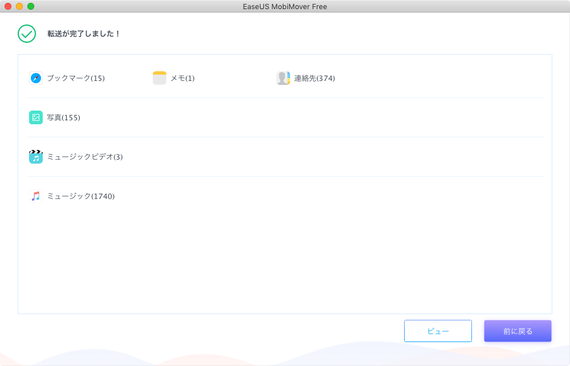Click the 転送が完了しました！ message
Image resolution: width=570 pixels, height=366 pixels.
tap(84, 34)
